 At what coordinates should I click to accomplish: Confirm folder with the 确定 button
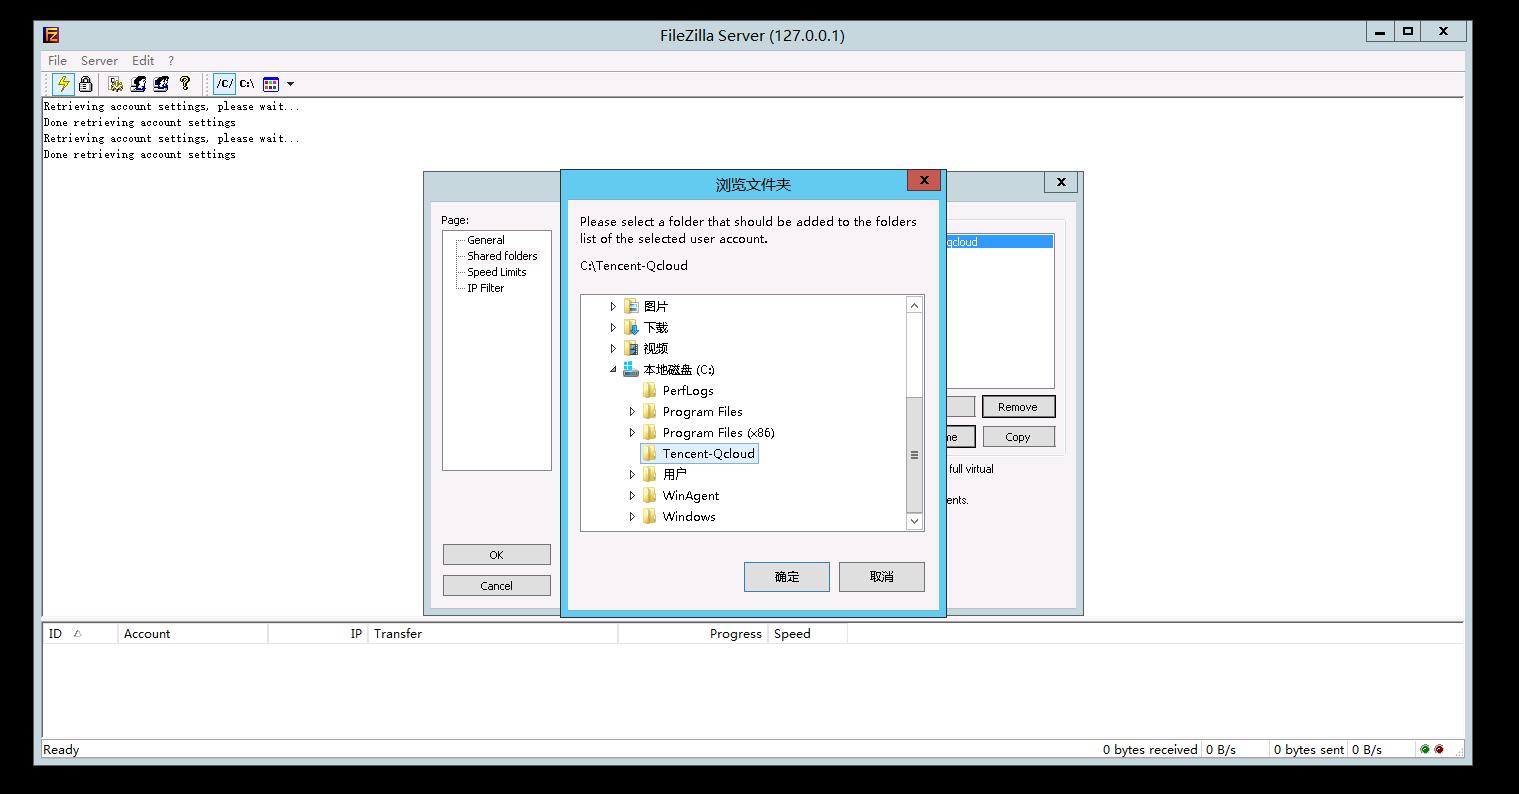(x=786, y=577)
